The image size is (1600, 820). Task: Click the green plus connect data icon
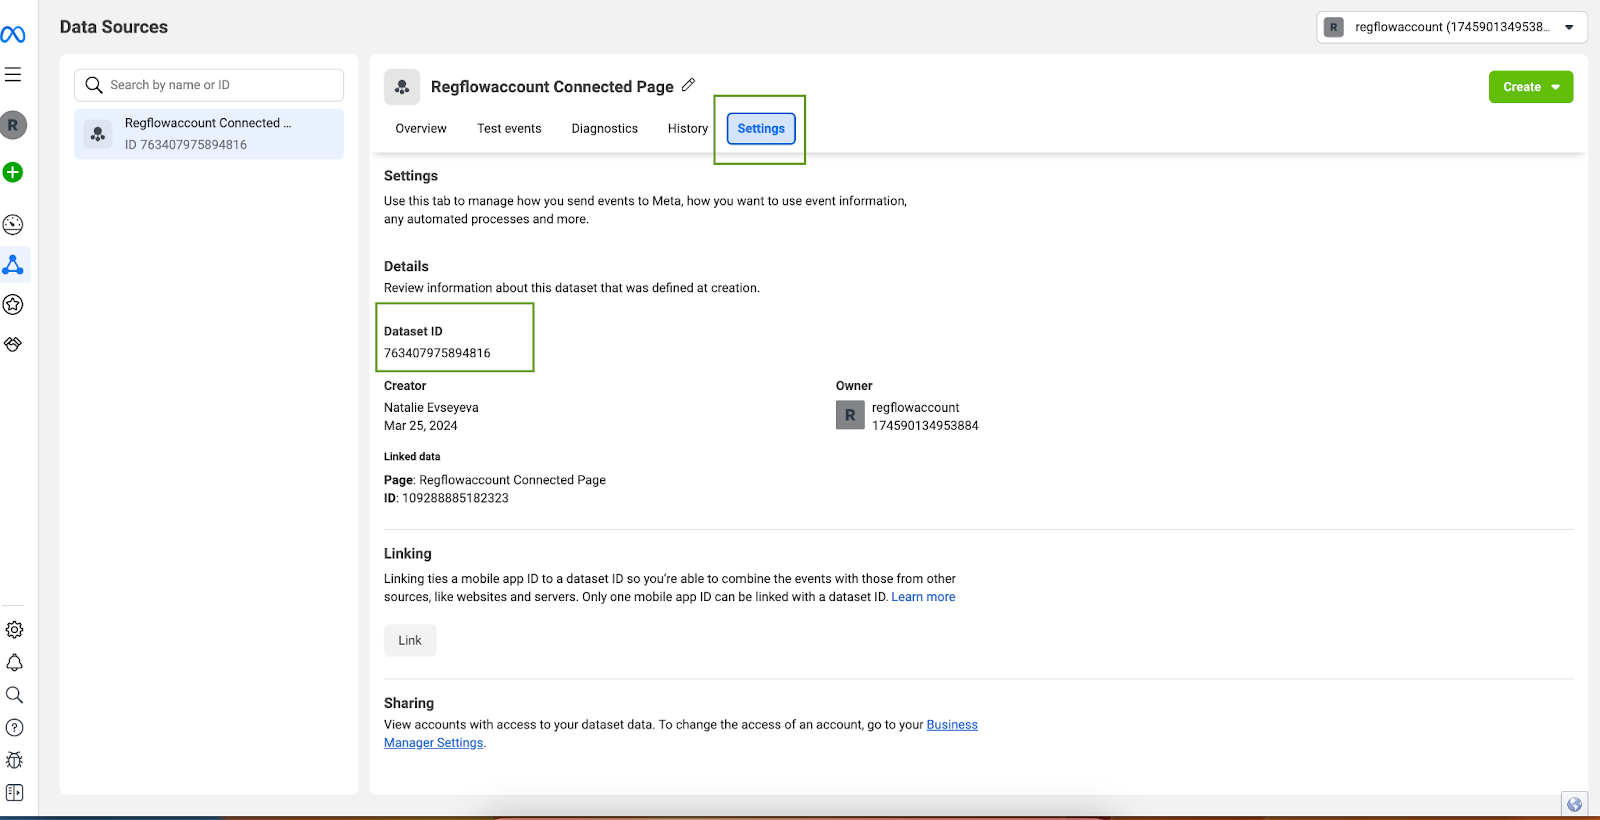13,172
